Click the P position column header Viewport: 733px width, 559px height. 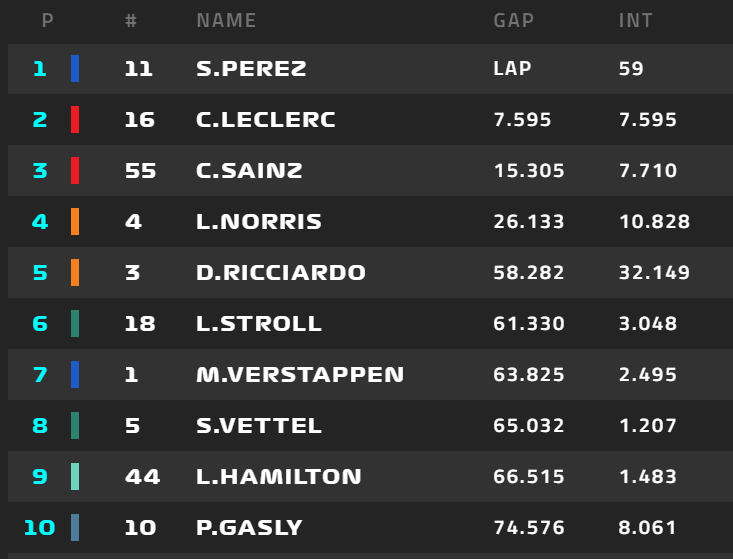pos(47,21)
